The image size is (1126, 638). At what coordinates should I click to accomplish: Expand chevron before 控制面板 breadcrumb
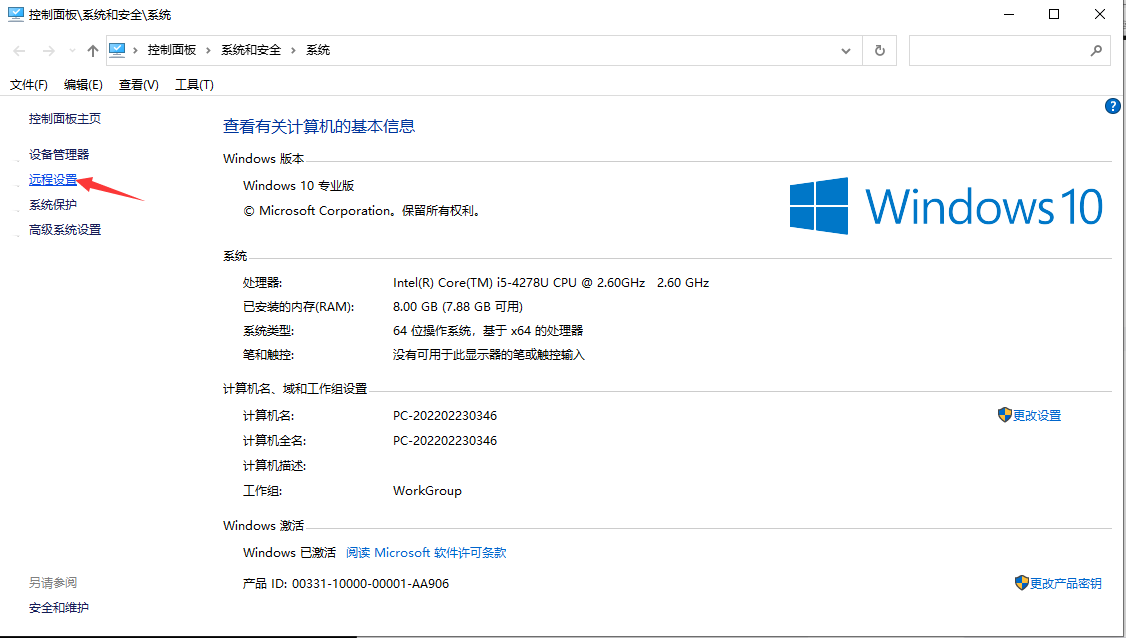pos(135,50)
